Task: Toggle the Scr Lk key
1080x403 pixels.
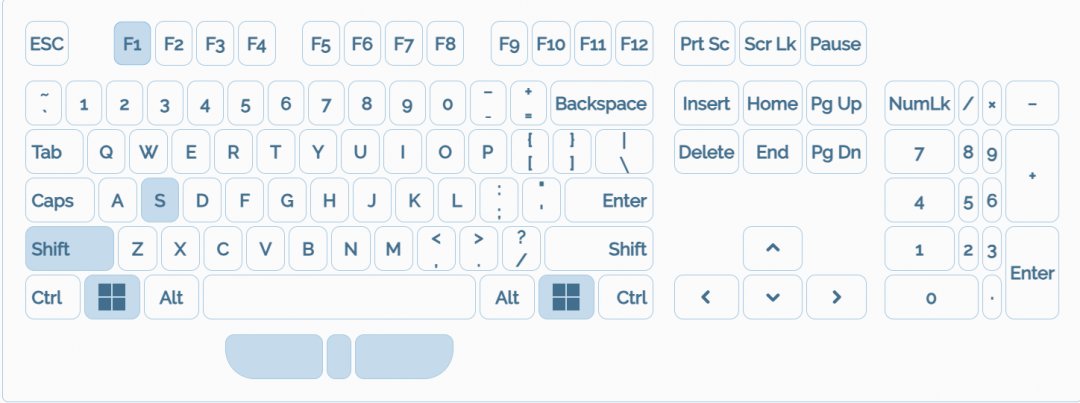Action: click(771, 44)
